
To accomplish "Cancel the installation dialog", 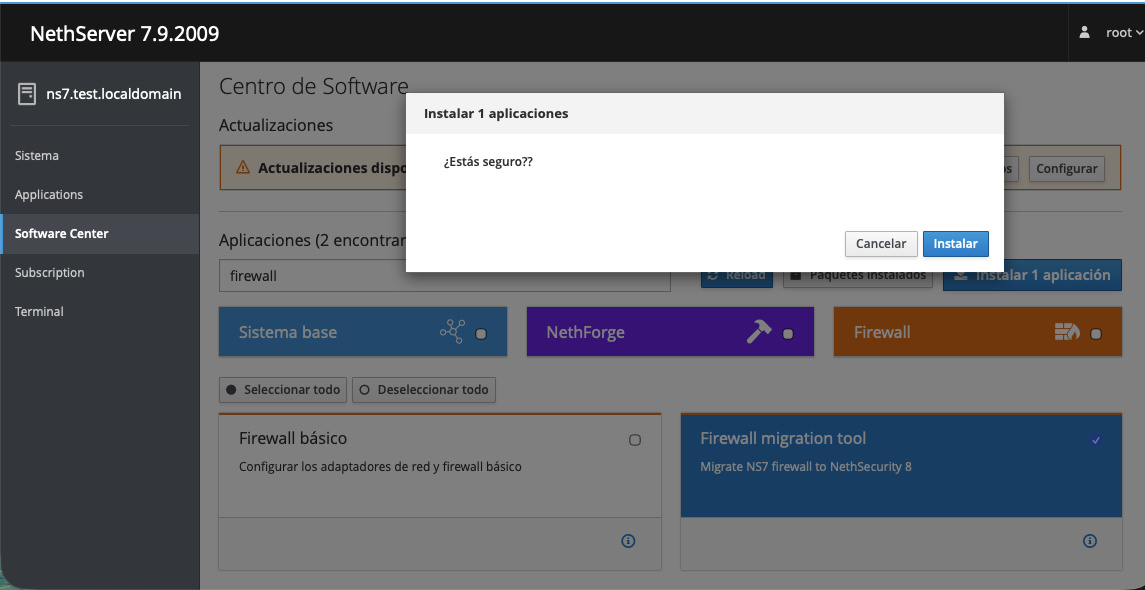I will [x=880, y=244].
